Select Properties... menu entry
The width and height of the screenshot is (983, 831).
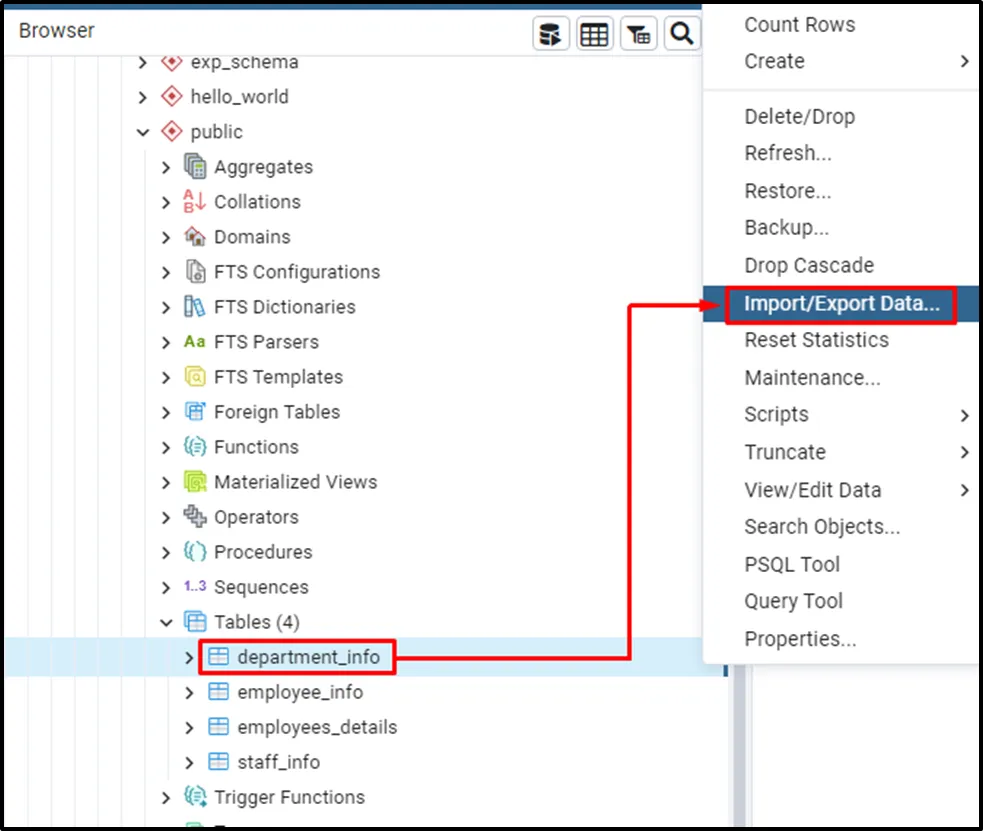(800, 639)
